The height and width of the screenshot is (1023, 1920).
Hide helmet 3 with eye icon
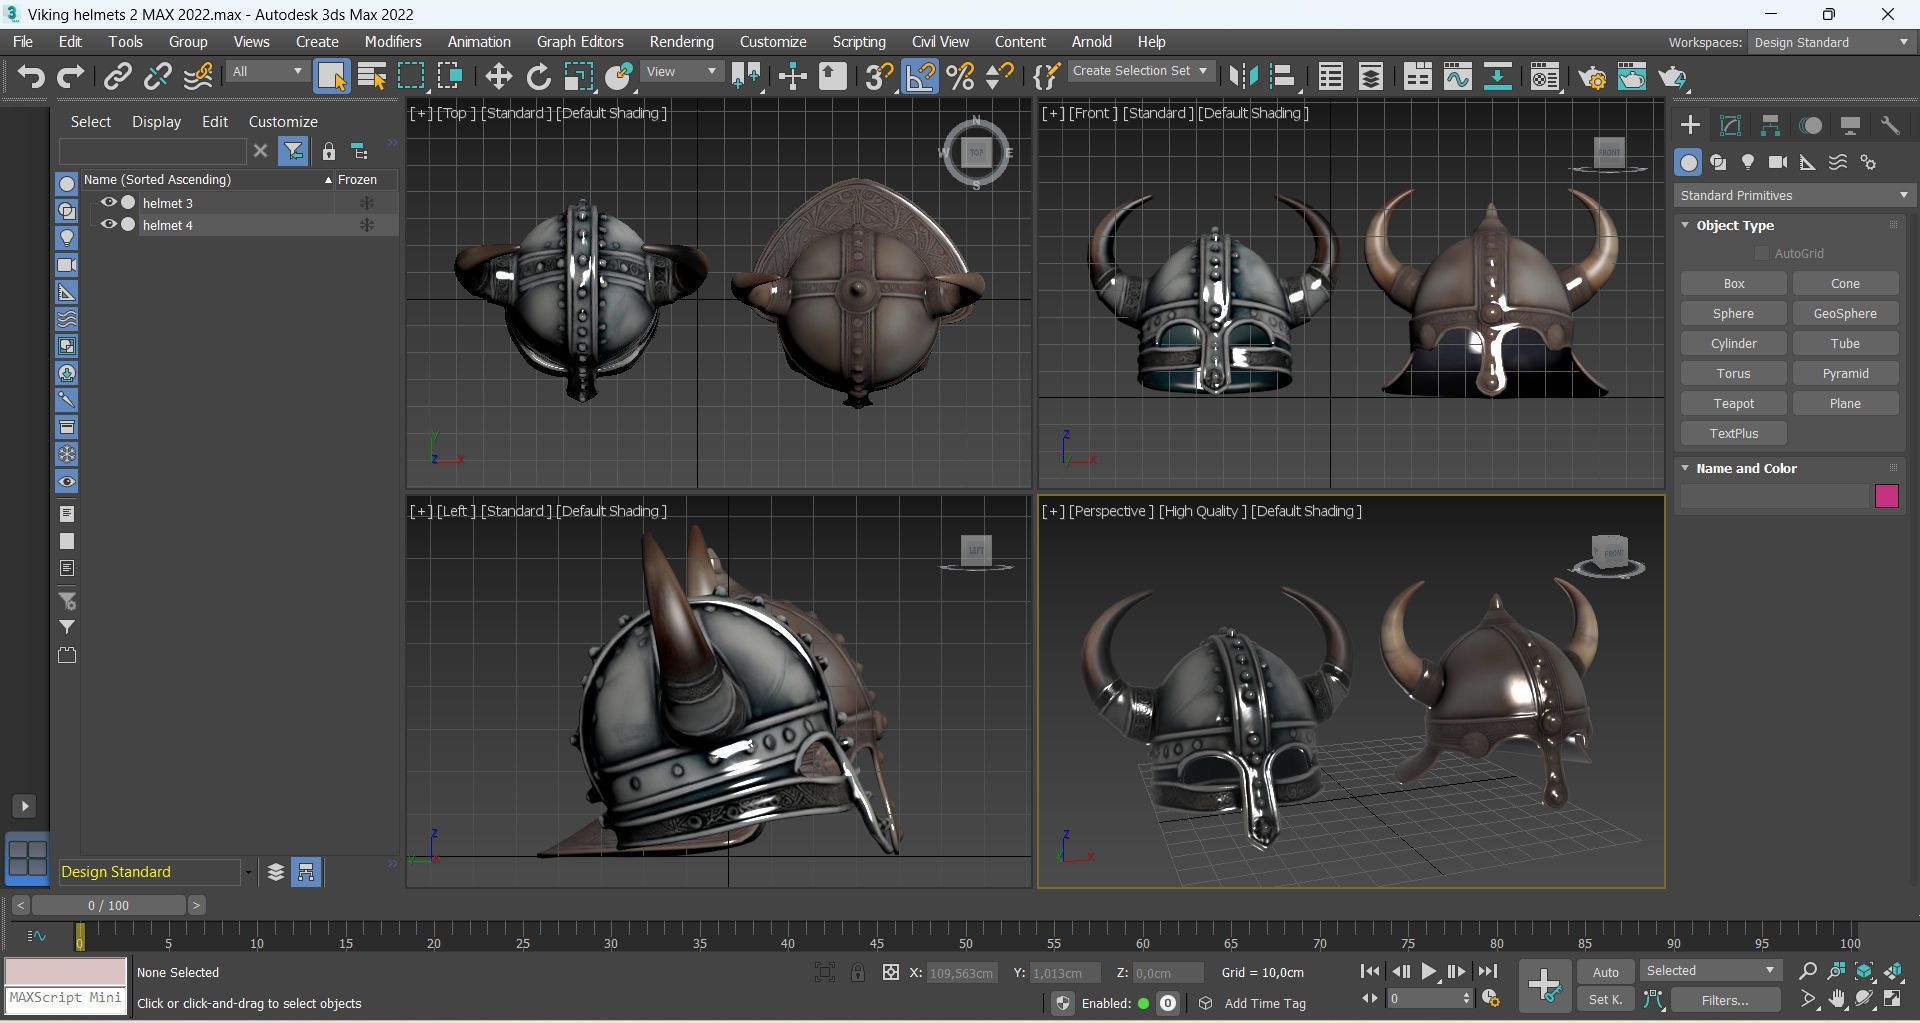(108, 202)
